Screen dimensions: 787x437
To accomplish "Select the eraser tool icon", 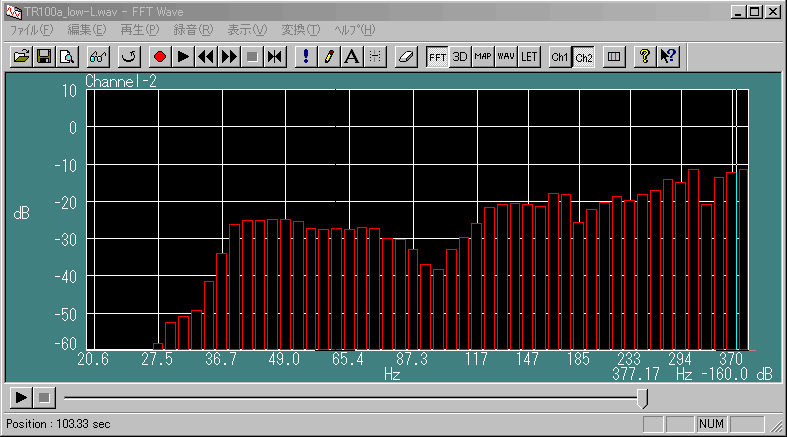I will tap(405, 57).
